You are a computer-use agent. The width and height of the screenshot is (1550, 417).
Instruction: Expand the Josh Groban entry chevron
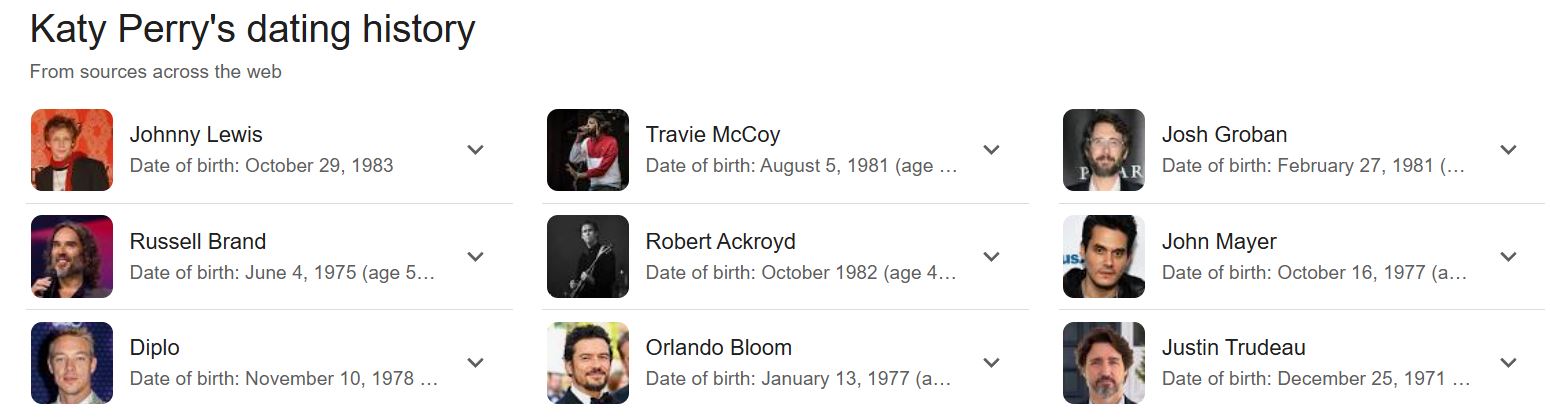pyautogui.click(x=1508, y=150)
